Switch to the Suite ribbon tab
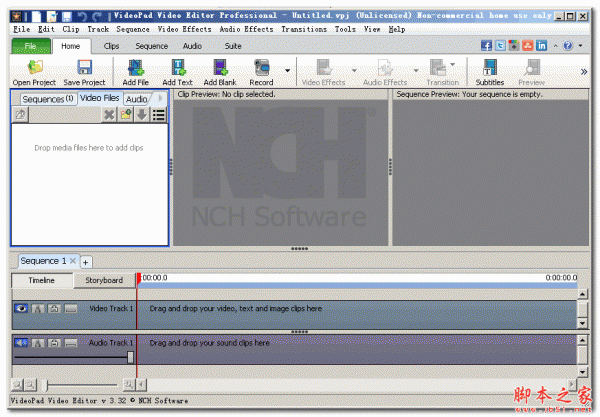This screenshot has width=600, height=417. 233,46
